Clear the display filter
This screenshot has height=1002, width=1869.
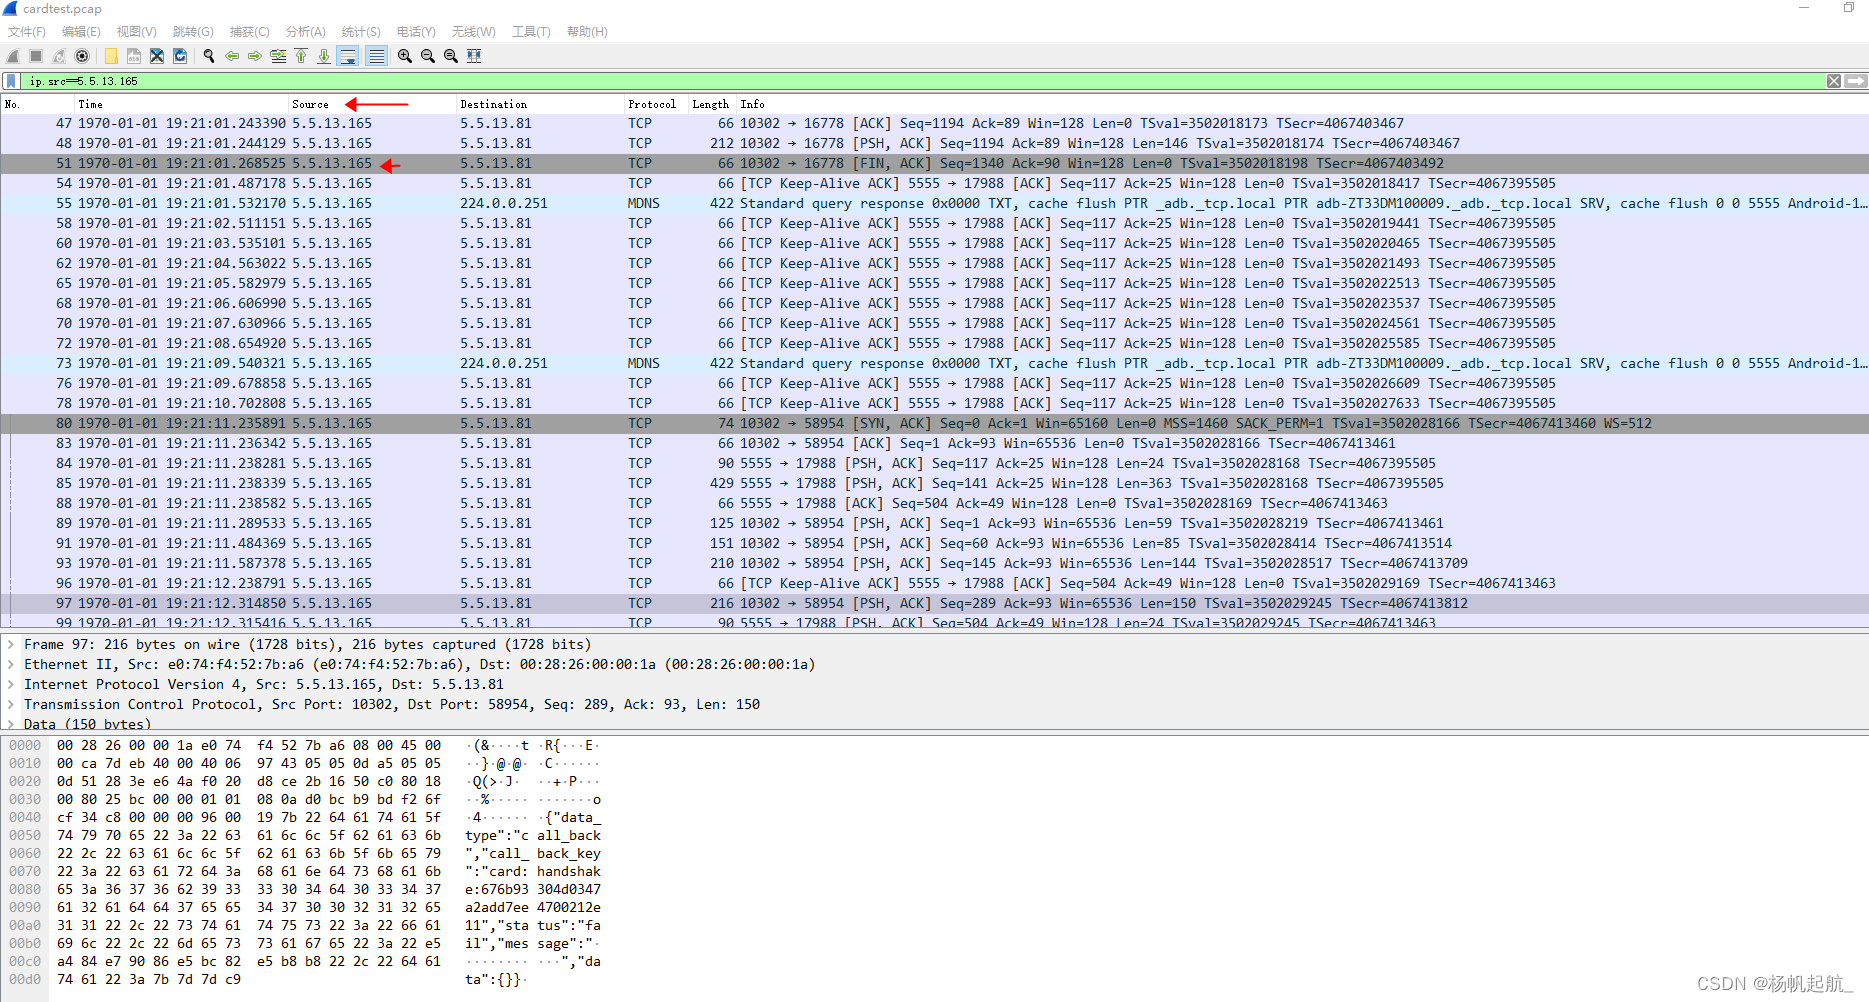tap(1834, 81)
